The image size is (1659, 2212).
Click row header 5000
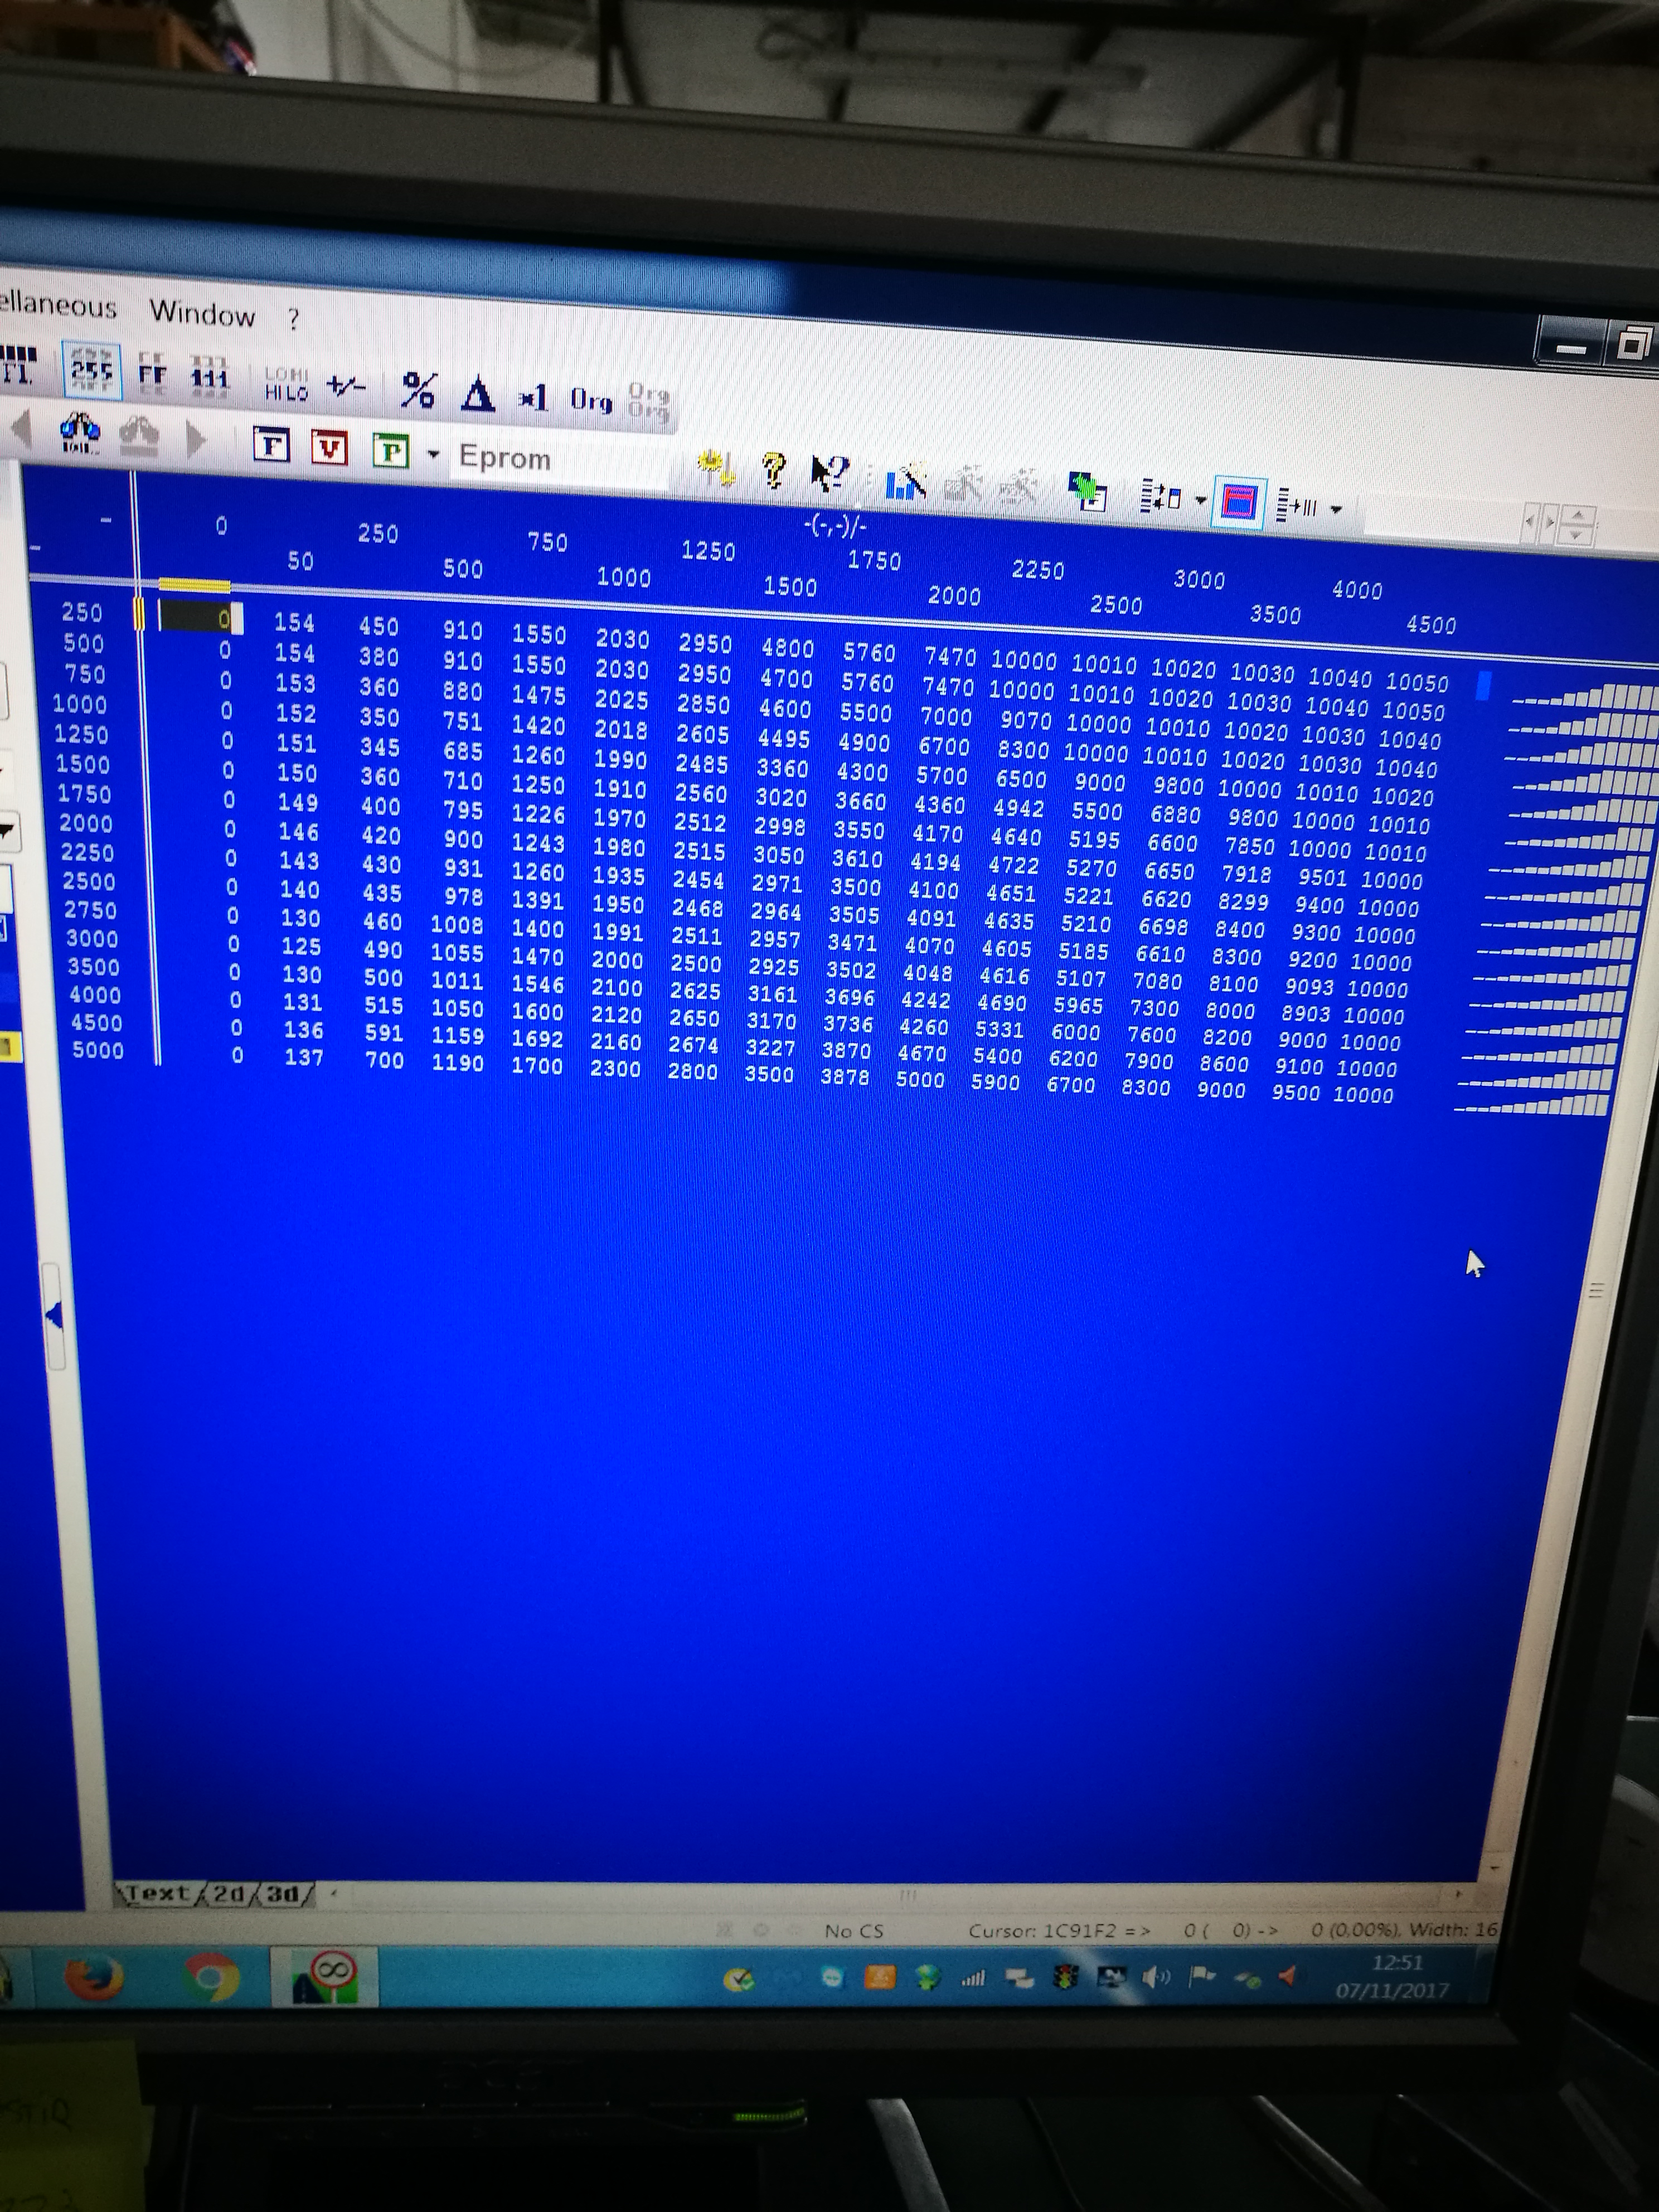98,1050
